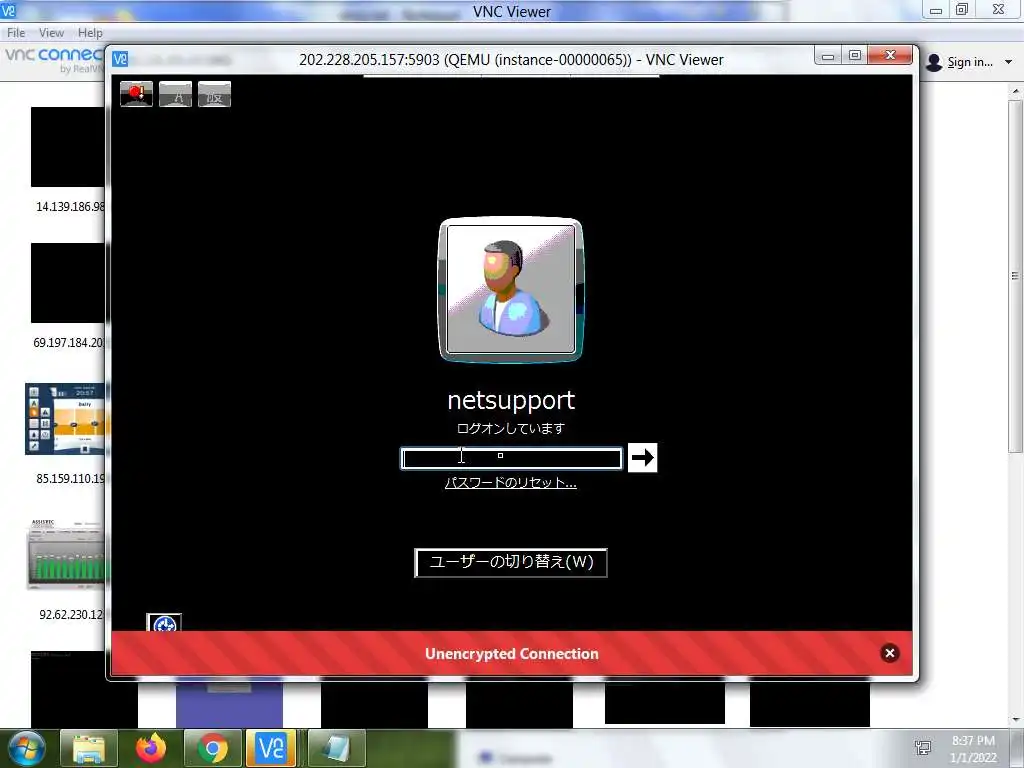The image size is (1024, 768).
Task: Click the VNC Viewer main window scrollbar
Action: point(1015,278)
